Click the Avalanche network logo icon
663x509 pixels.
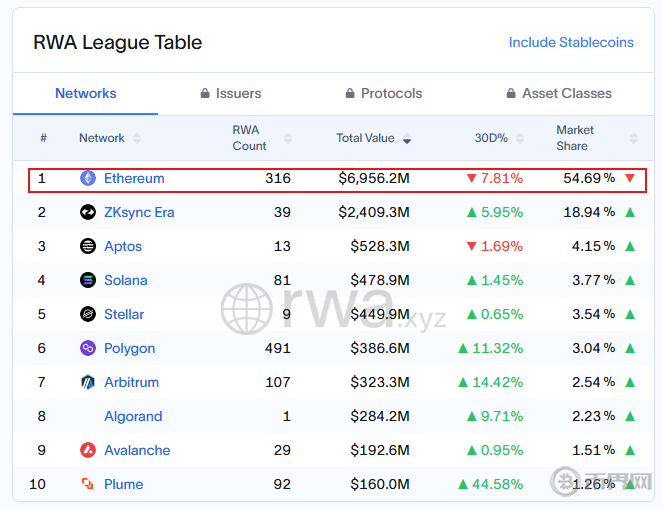click(88, 450)
